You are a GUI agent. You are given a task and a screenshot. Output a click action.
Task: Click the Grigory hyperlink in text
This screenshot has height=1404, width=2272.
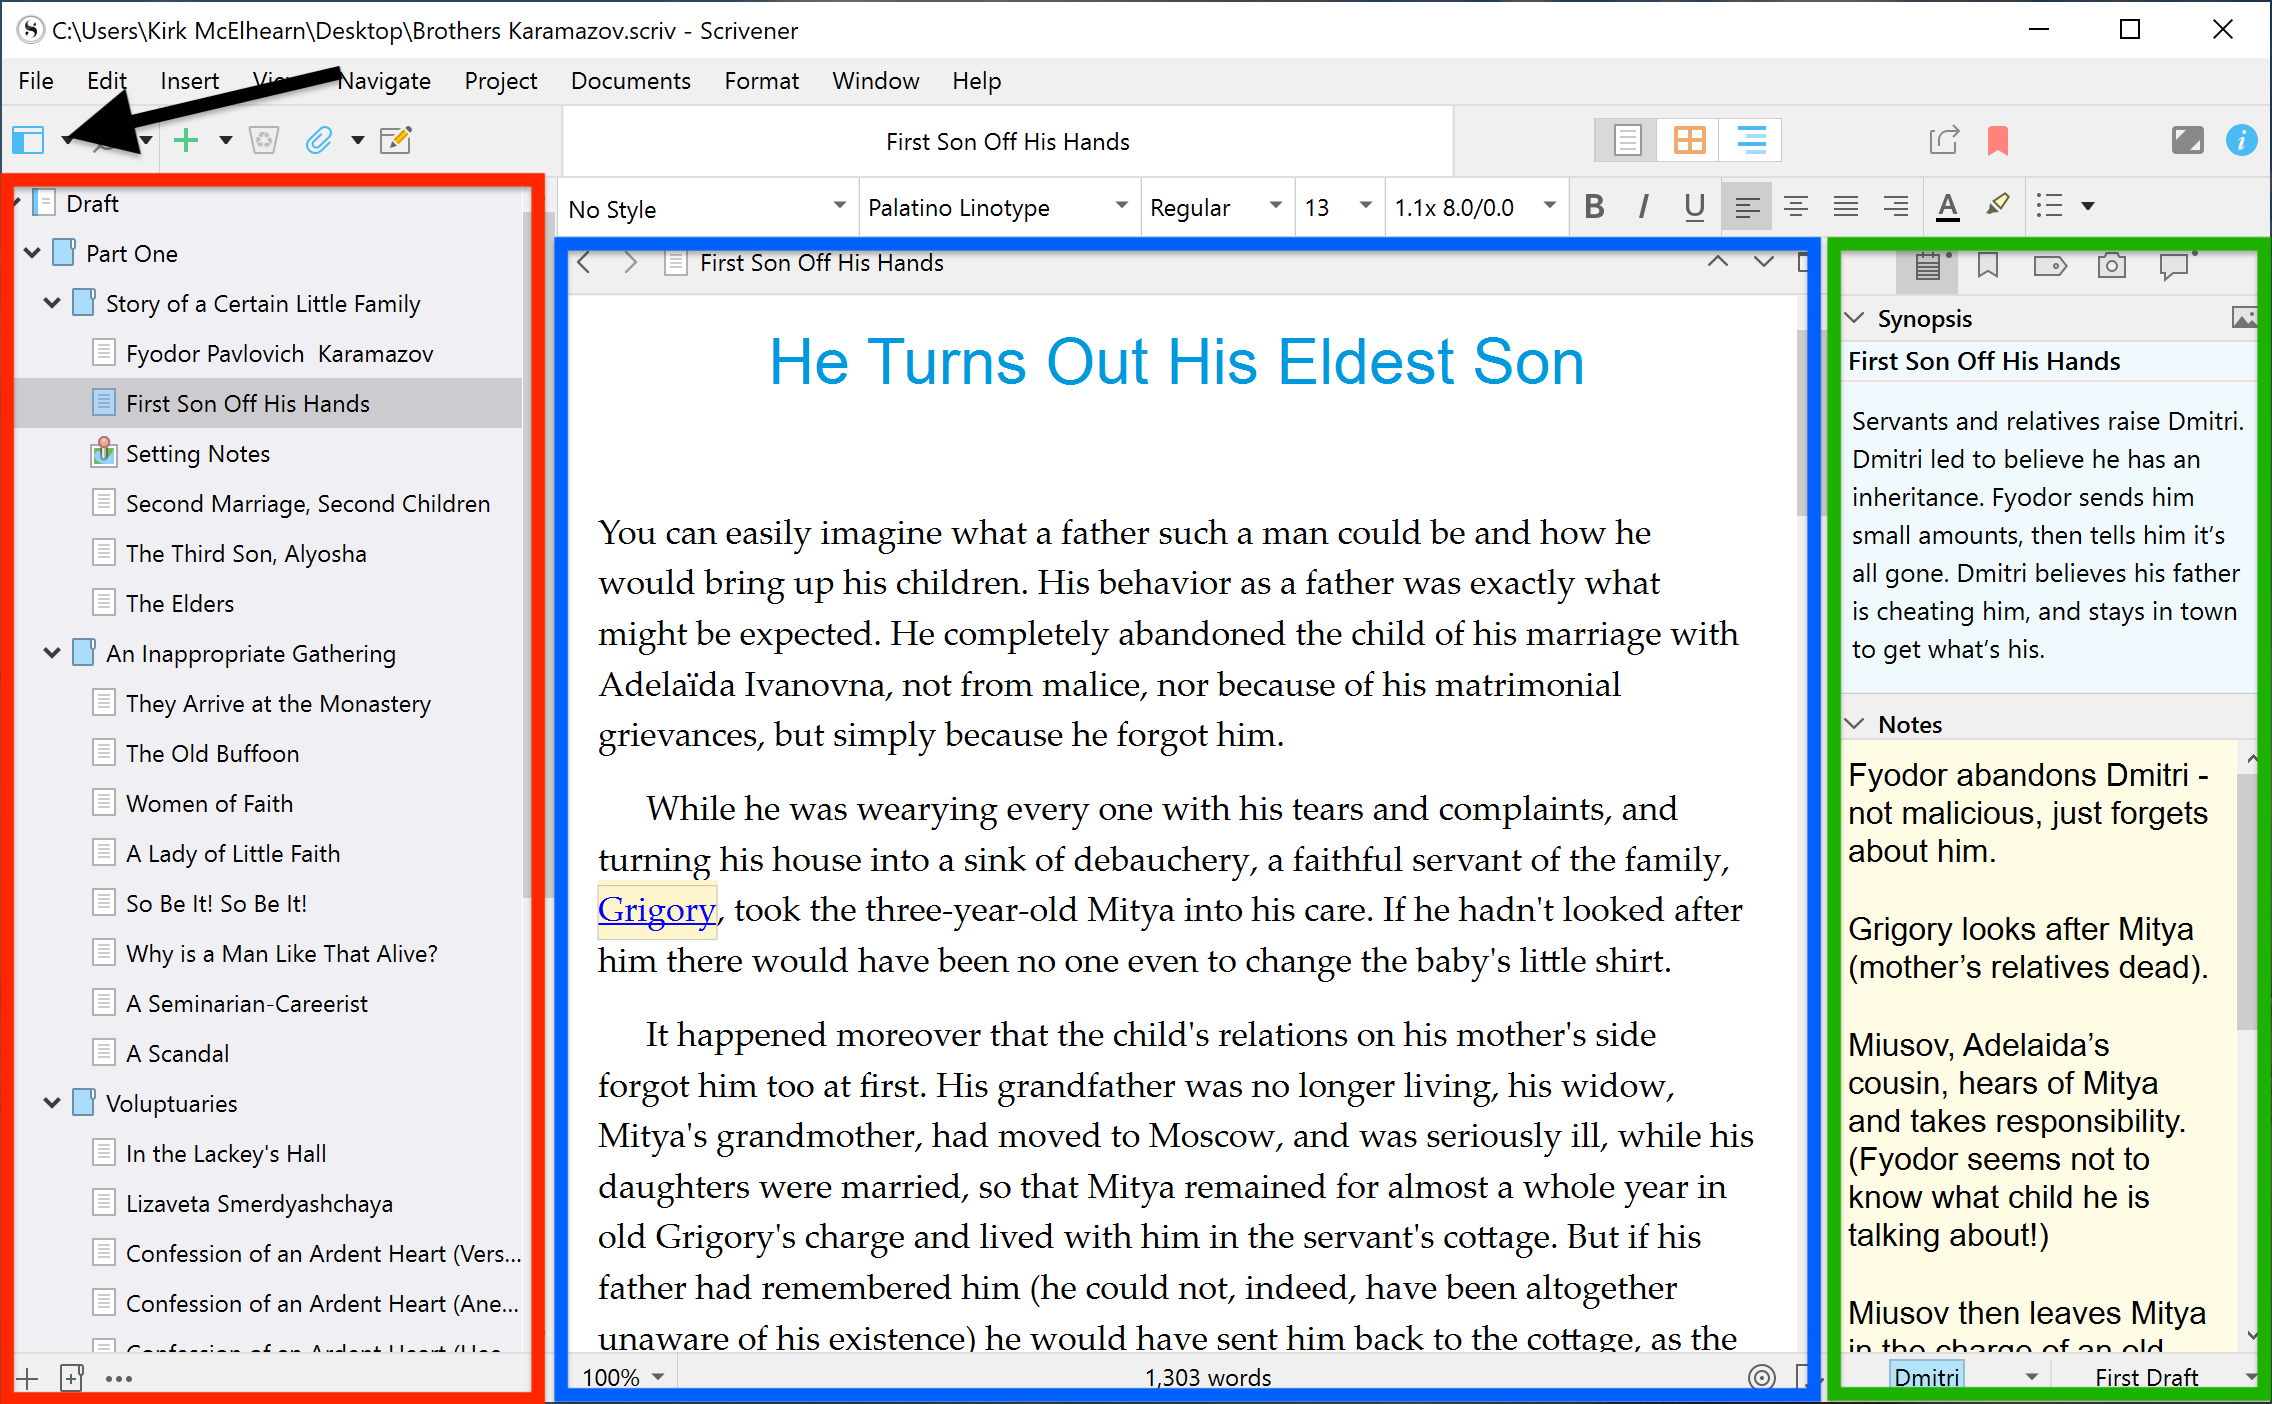tap(656, 910)
